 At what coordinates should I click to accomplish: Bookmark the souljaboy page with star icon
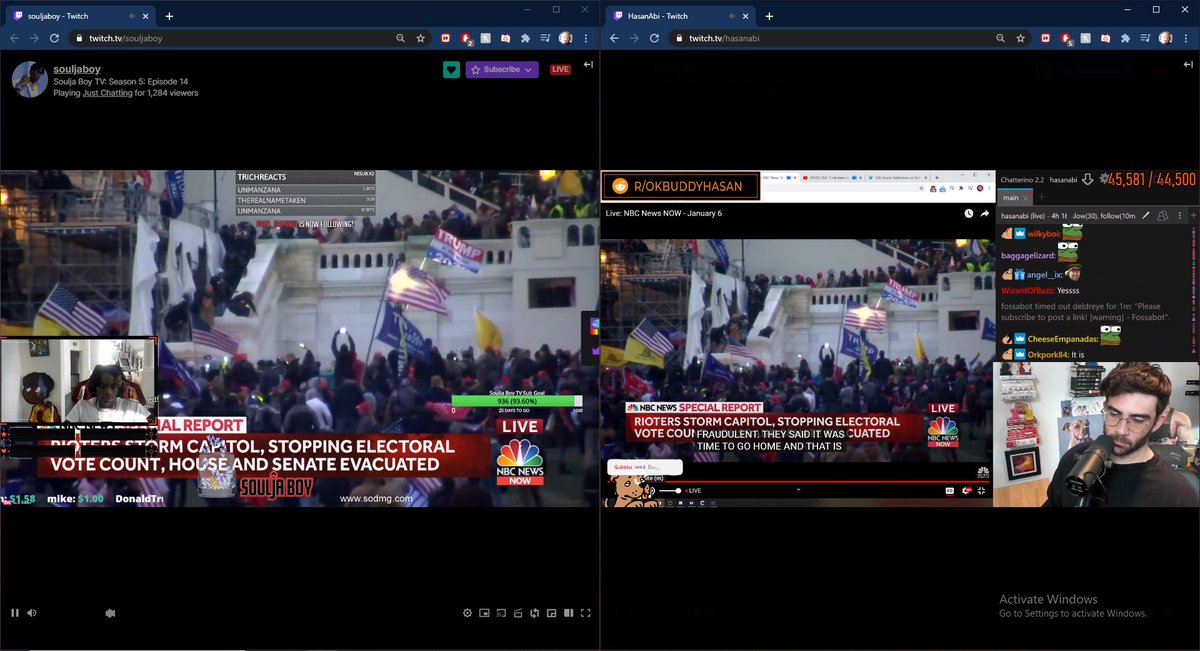(x=421, y=38)
